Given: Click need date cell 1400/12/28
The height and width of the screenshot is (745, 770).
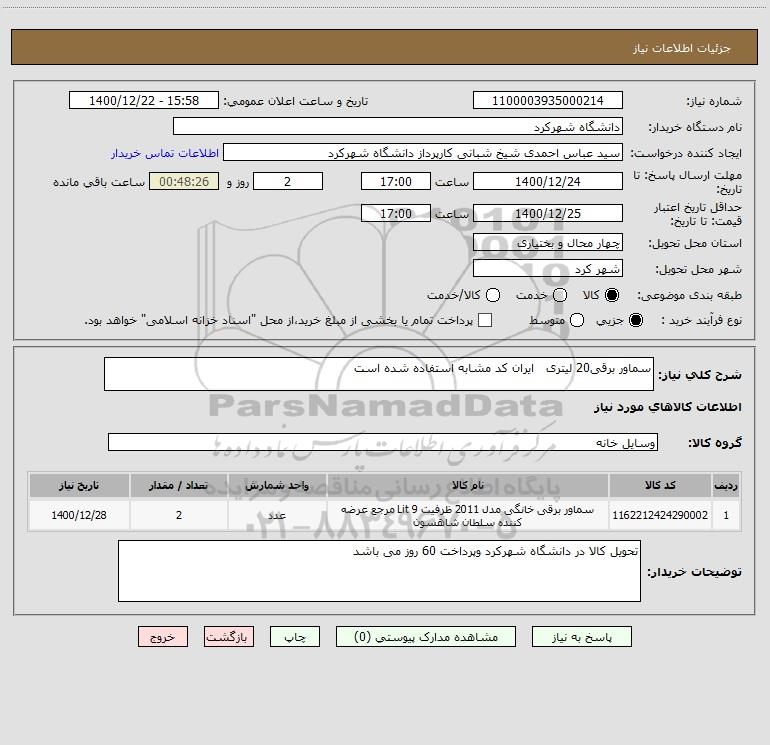Looking at the screenshot, I should (79, 515).
